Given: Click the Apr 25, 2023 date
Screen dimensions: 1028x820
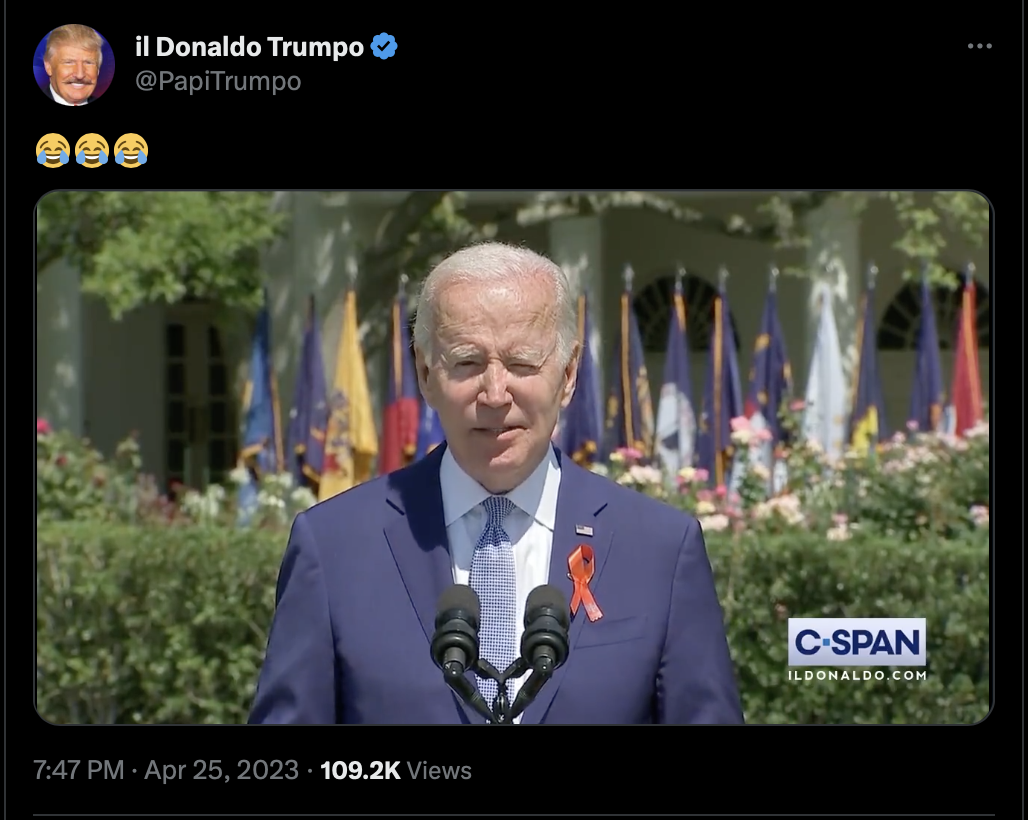Looking at the screenshot, I should pyautogui.click(x=221, y=770).
